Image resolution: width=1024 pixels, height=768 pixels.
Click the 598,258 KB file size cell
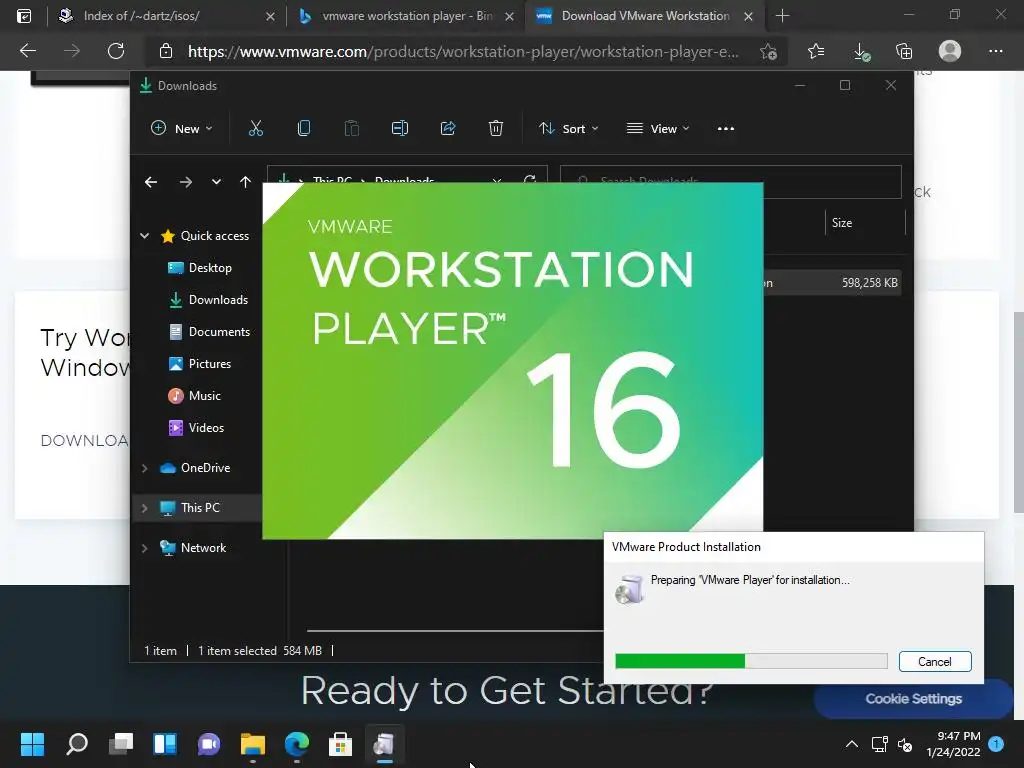tap(869, 283)
